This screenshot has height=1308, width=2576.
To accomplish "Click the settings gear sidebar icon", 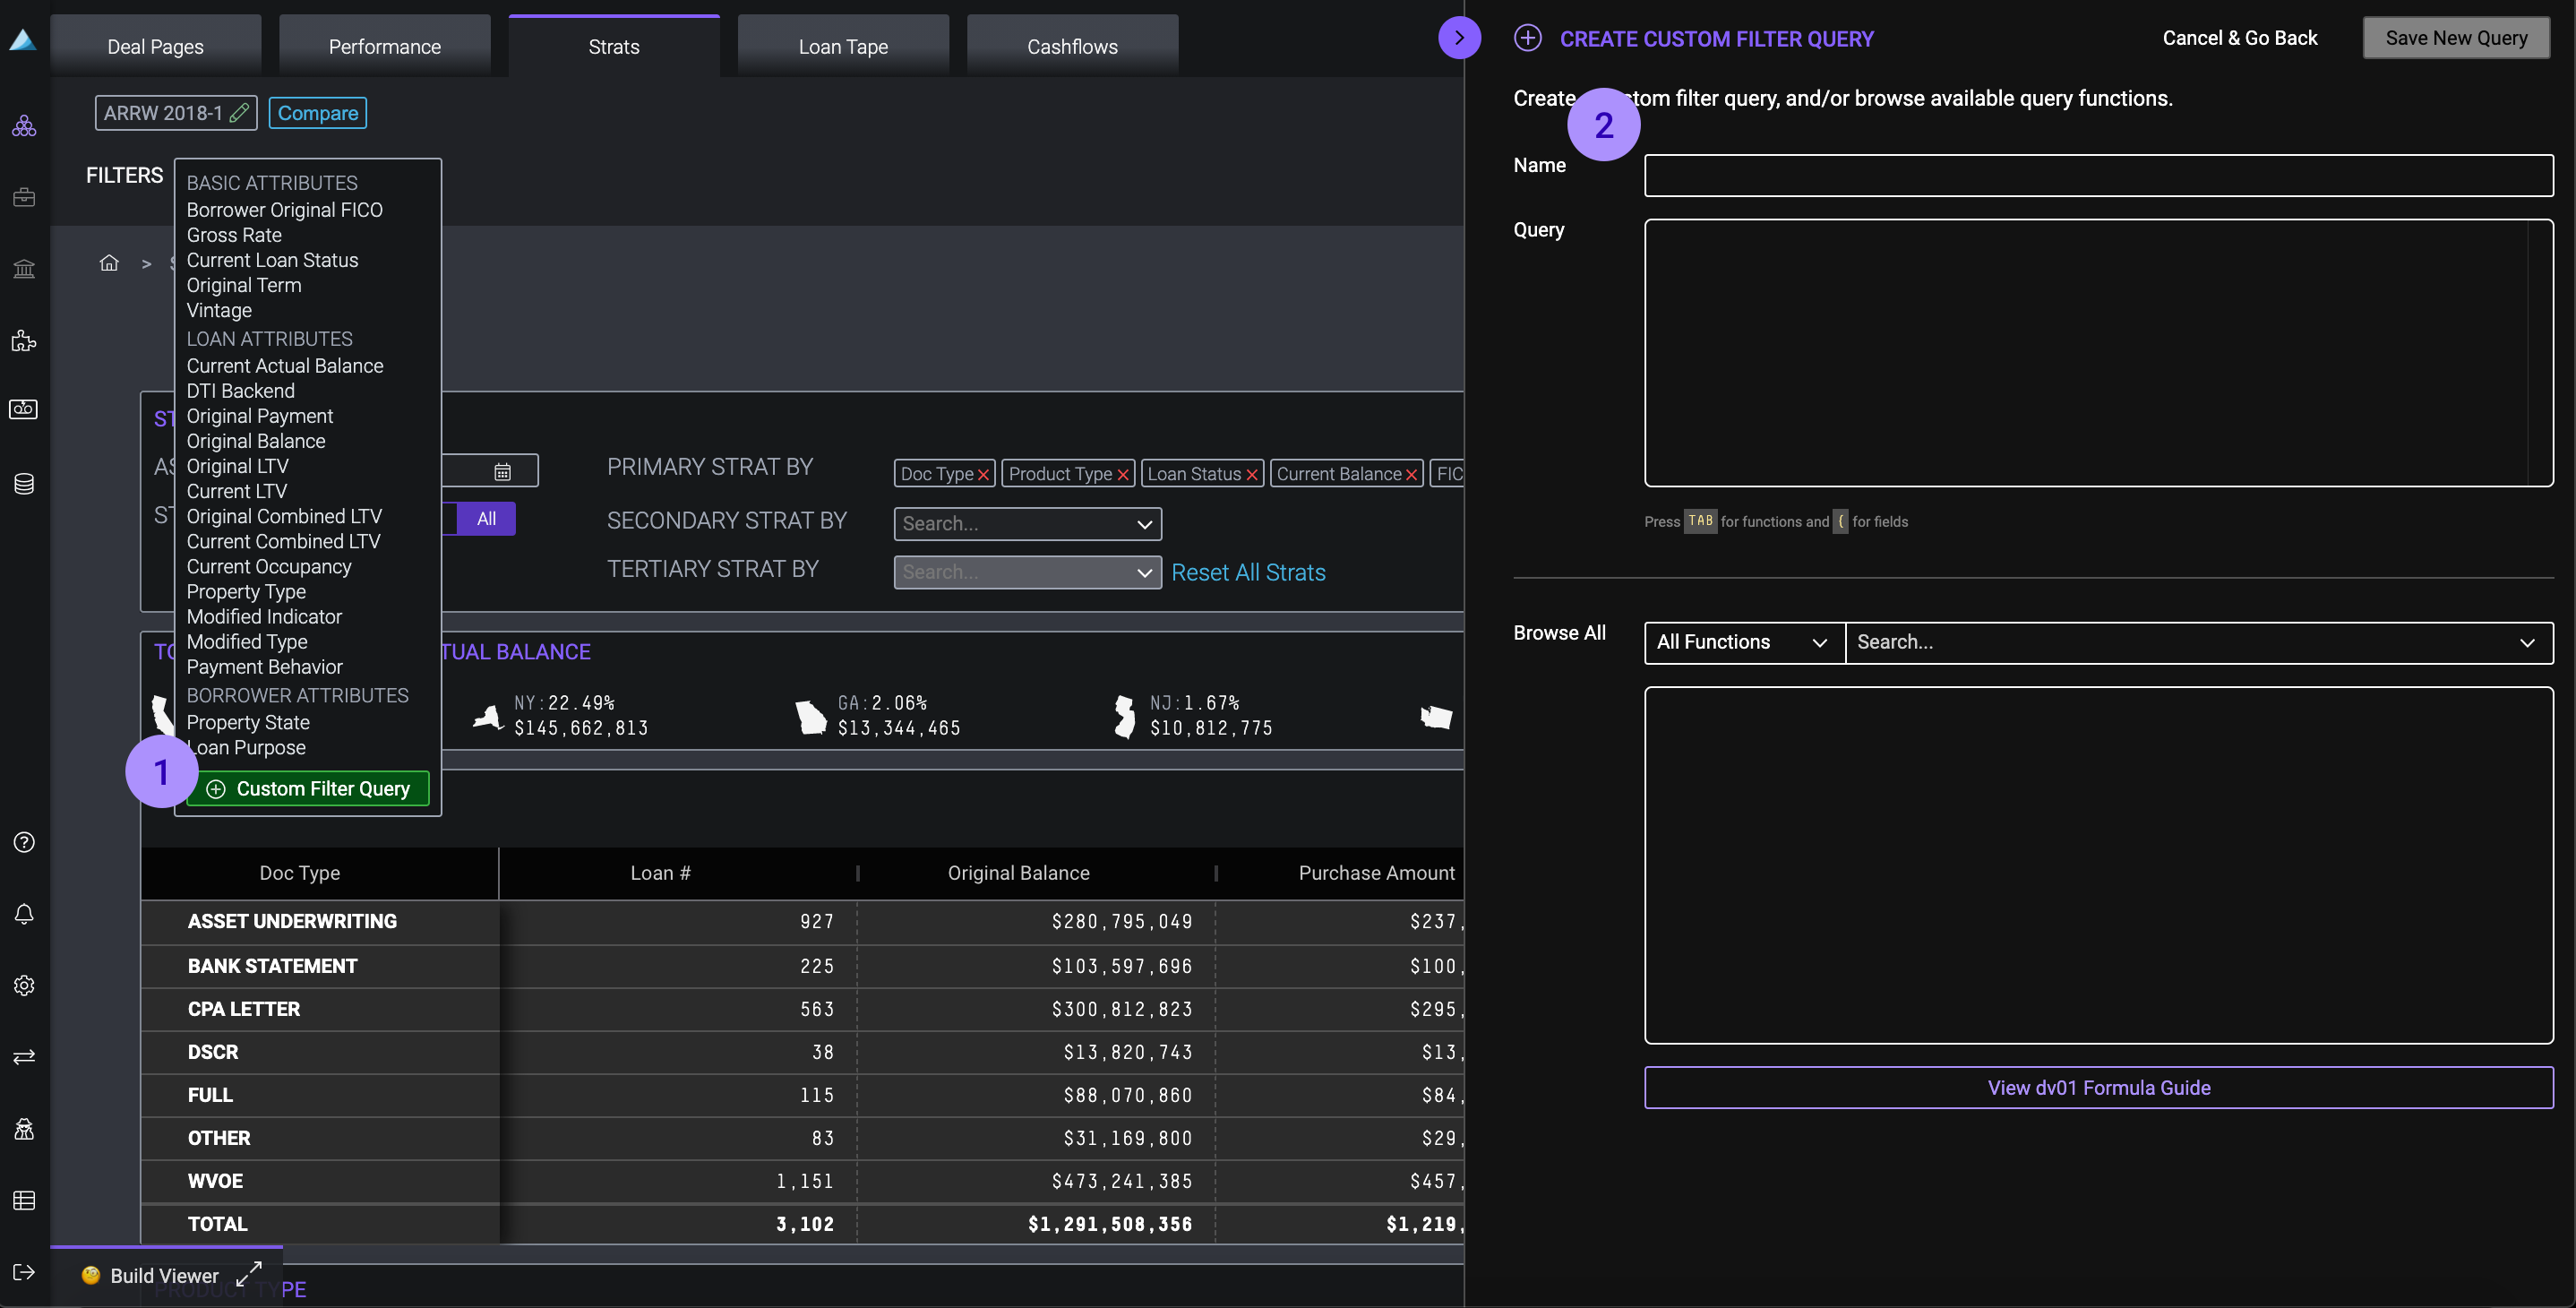I will click(x=24, y=985).
